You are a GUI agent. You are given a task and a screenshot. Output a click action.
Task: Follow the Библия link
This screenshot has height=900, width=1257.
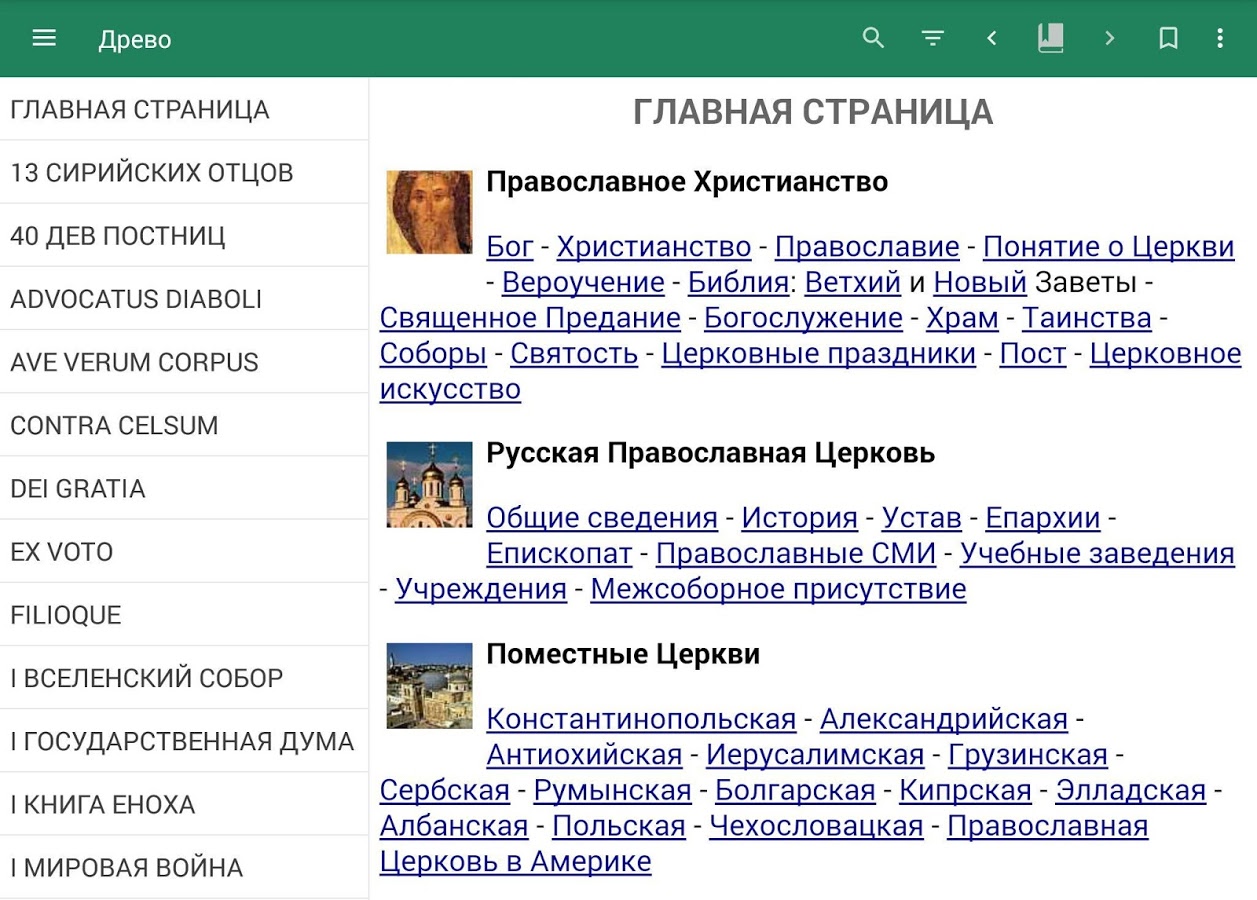(739, 282)
